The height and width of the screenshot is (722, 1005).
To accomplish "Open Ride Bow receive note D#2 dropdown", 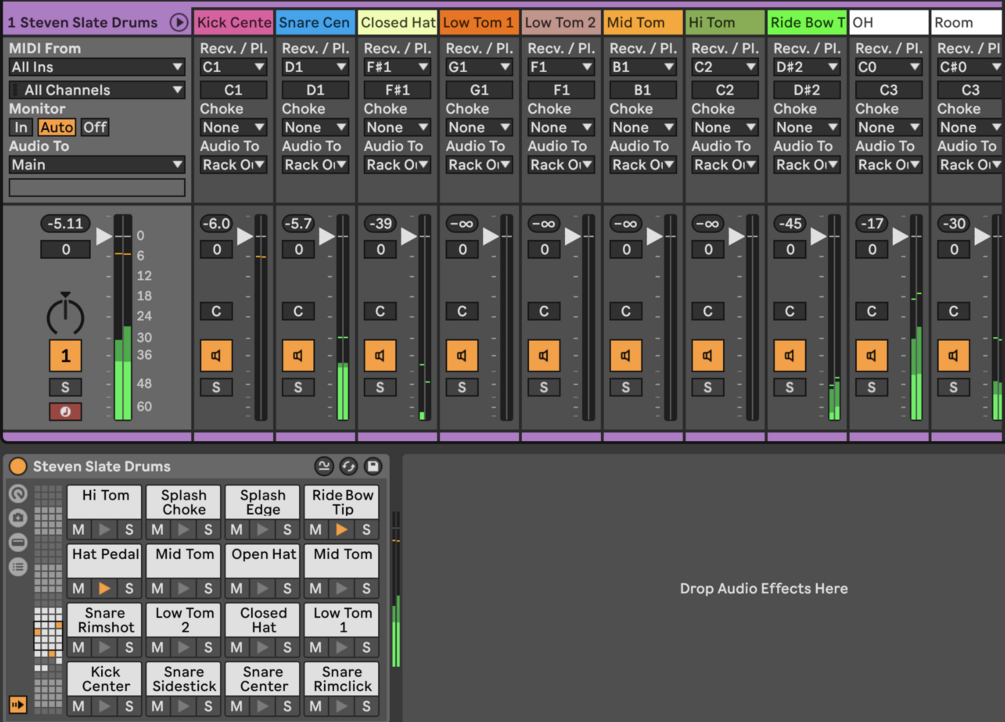I will tap(807, 67).
